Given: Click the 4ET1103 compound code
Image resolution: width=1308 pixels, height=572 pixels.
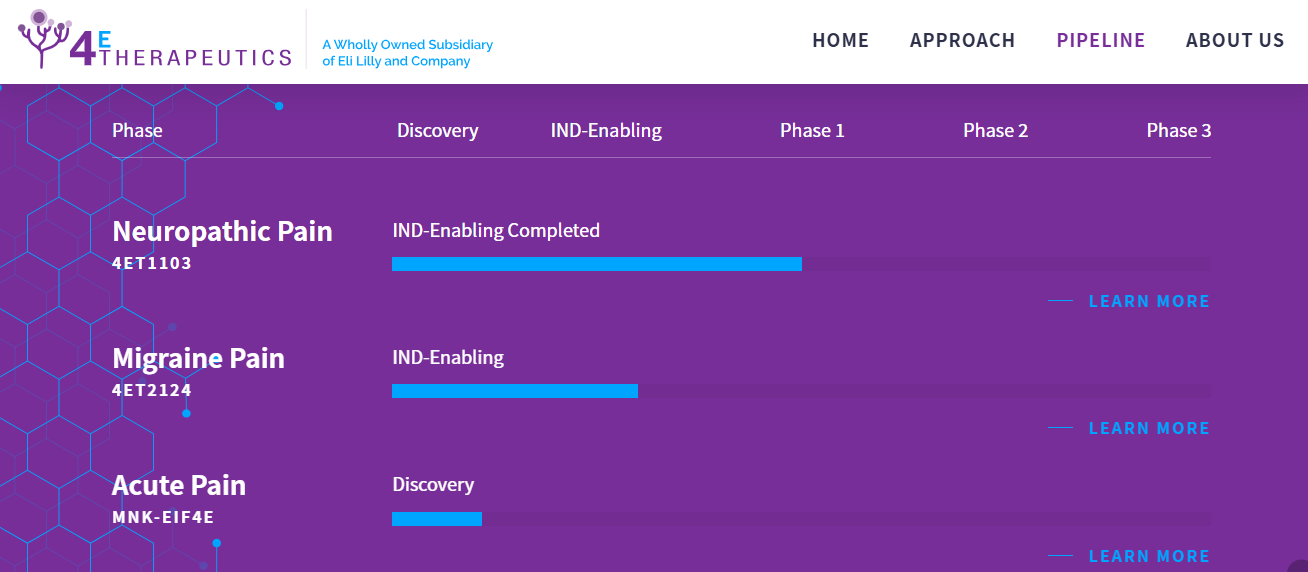Looking at the screenshot, I should coord(152,264).
